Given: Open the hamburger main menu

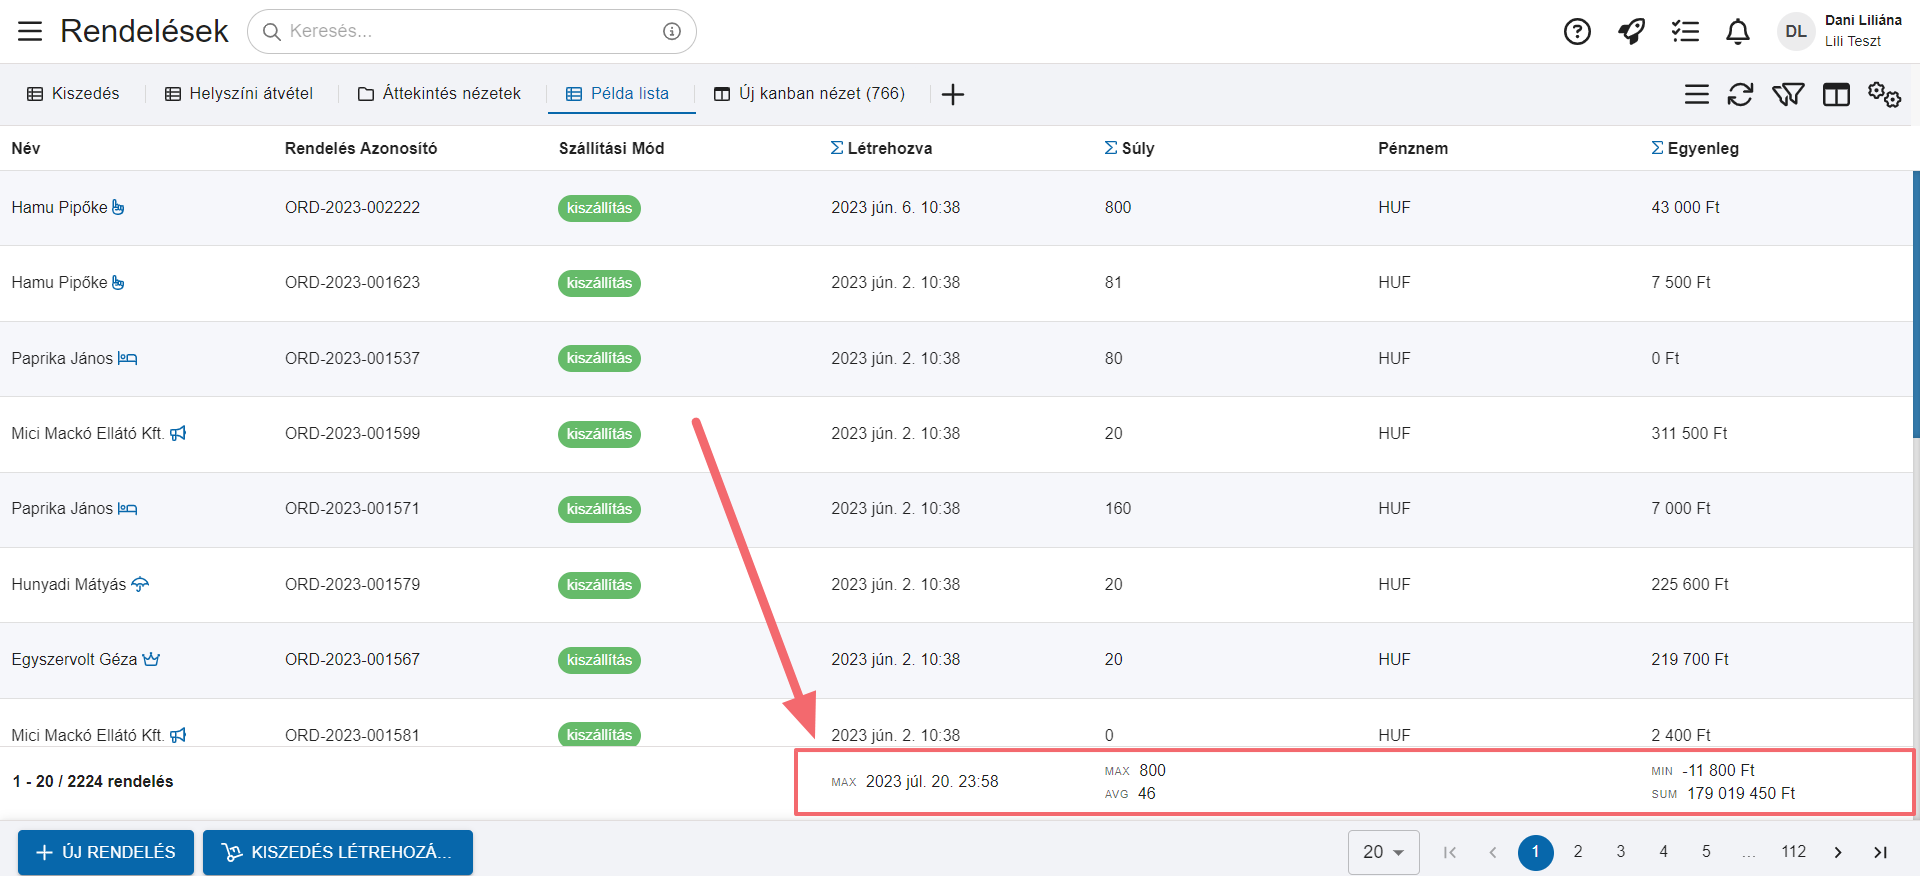Looking at the screenshot, I should (30, 32).
